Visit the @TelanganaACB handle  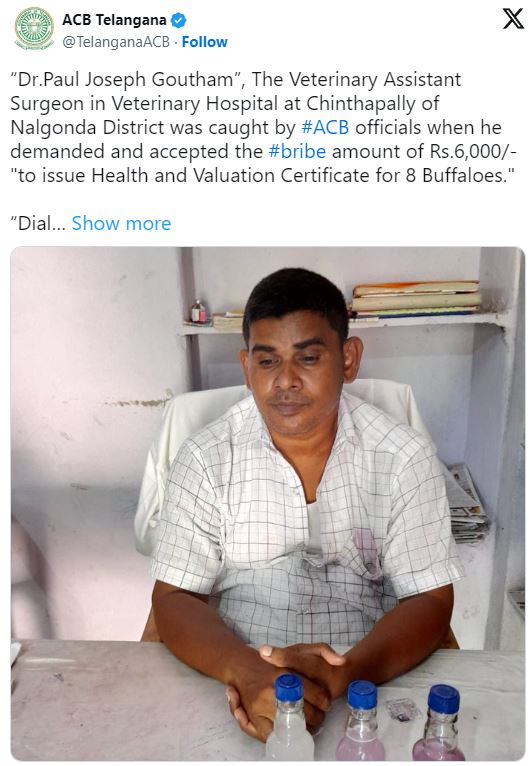click(116, 42)
